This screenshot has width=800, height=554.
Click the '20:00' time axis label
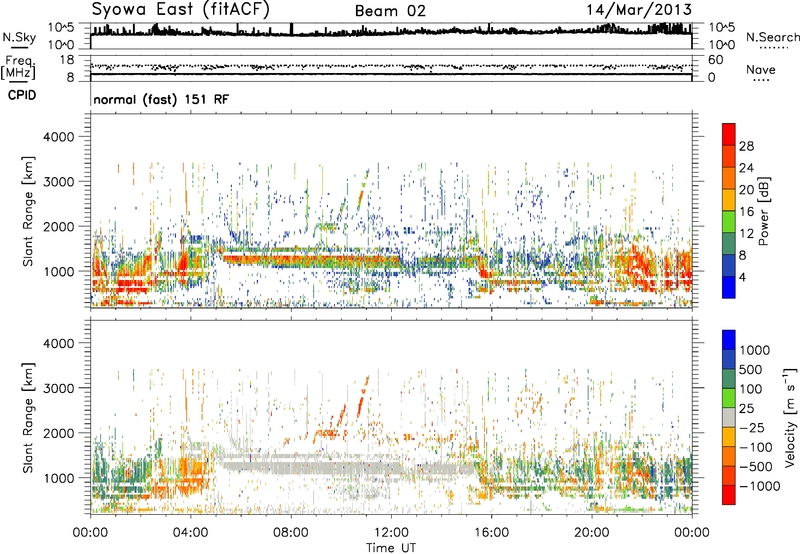592,533
